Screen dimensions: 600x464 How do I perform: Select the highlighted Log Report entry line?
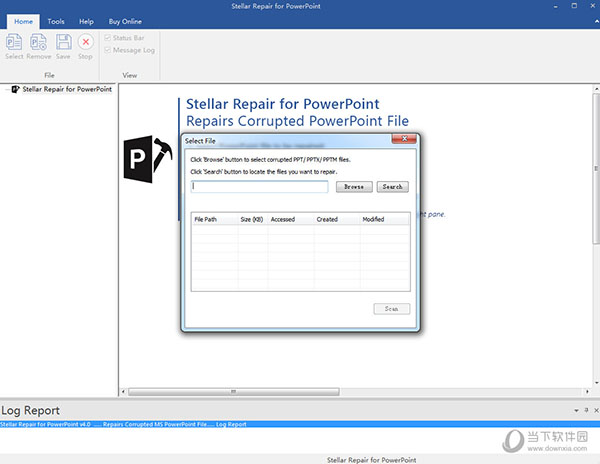click(300, 424)
